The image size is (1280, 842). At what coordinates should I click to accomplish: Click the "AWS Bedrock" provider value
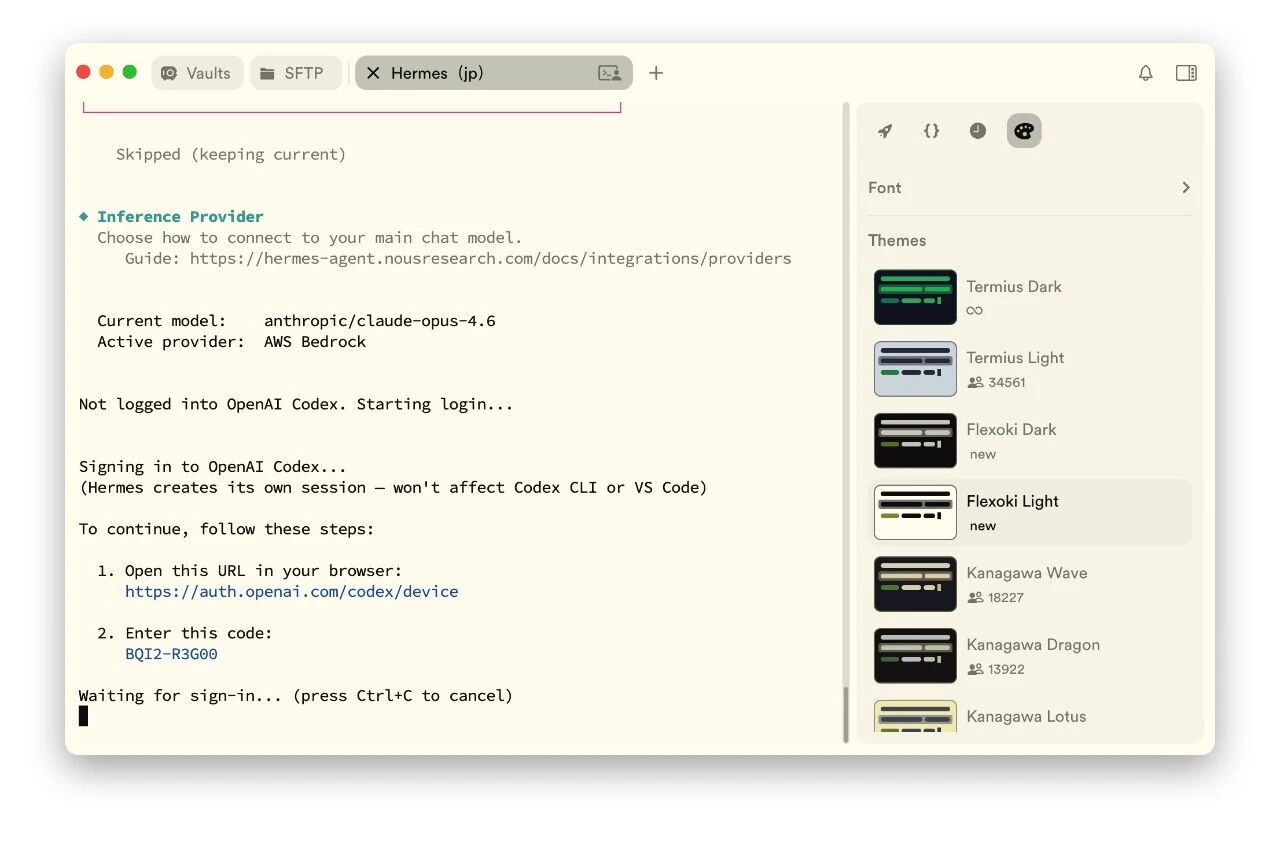pos(315,342)
